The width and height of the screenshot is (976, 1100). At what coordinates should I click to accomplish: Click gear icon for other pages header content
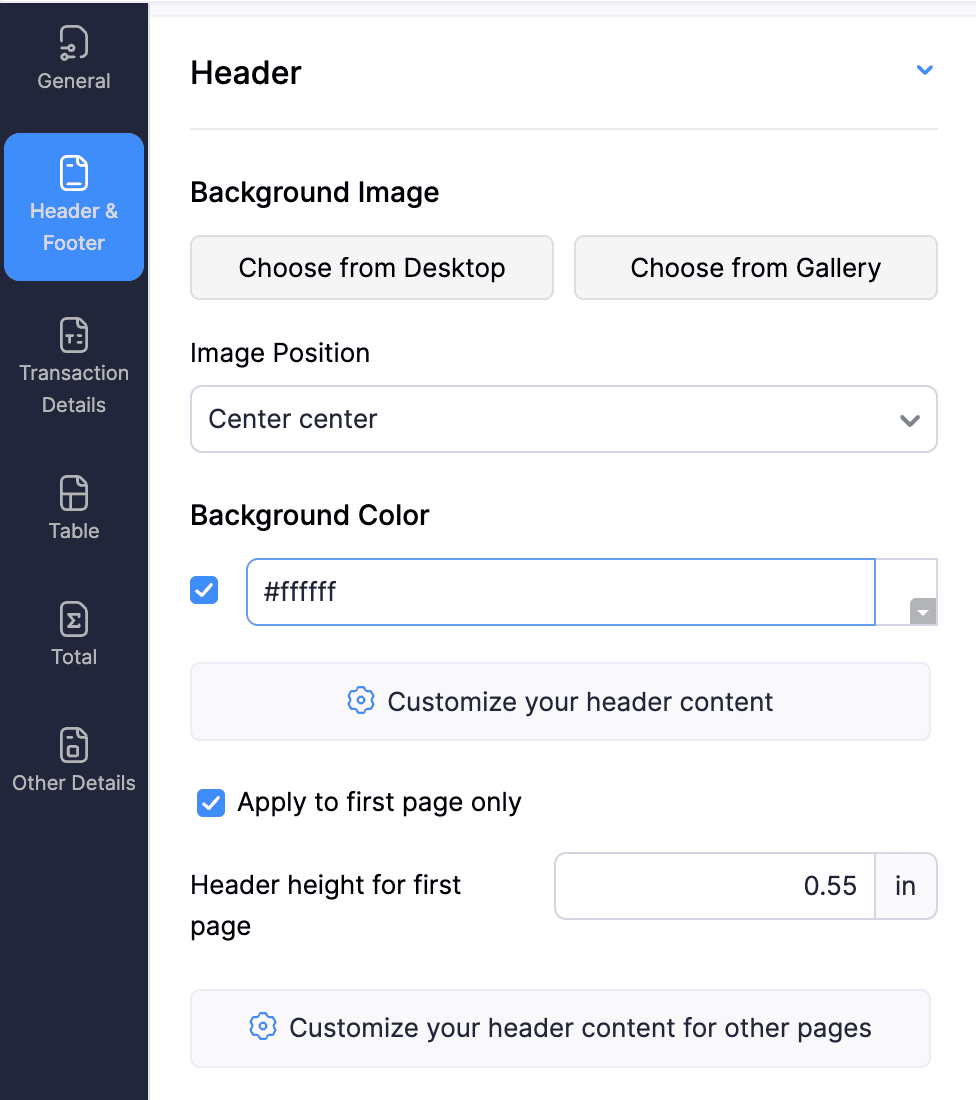pyautogui.click(x=262, y=1027)
